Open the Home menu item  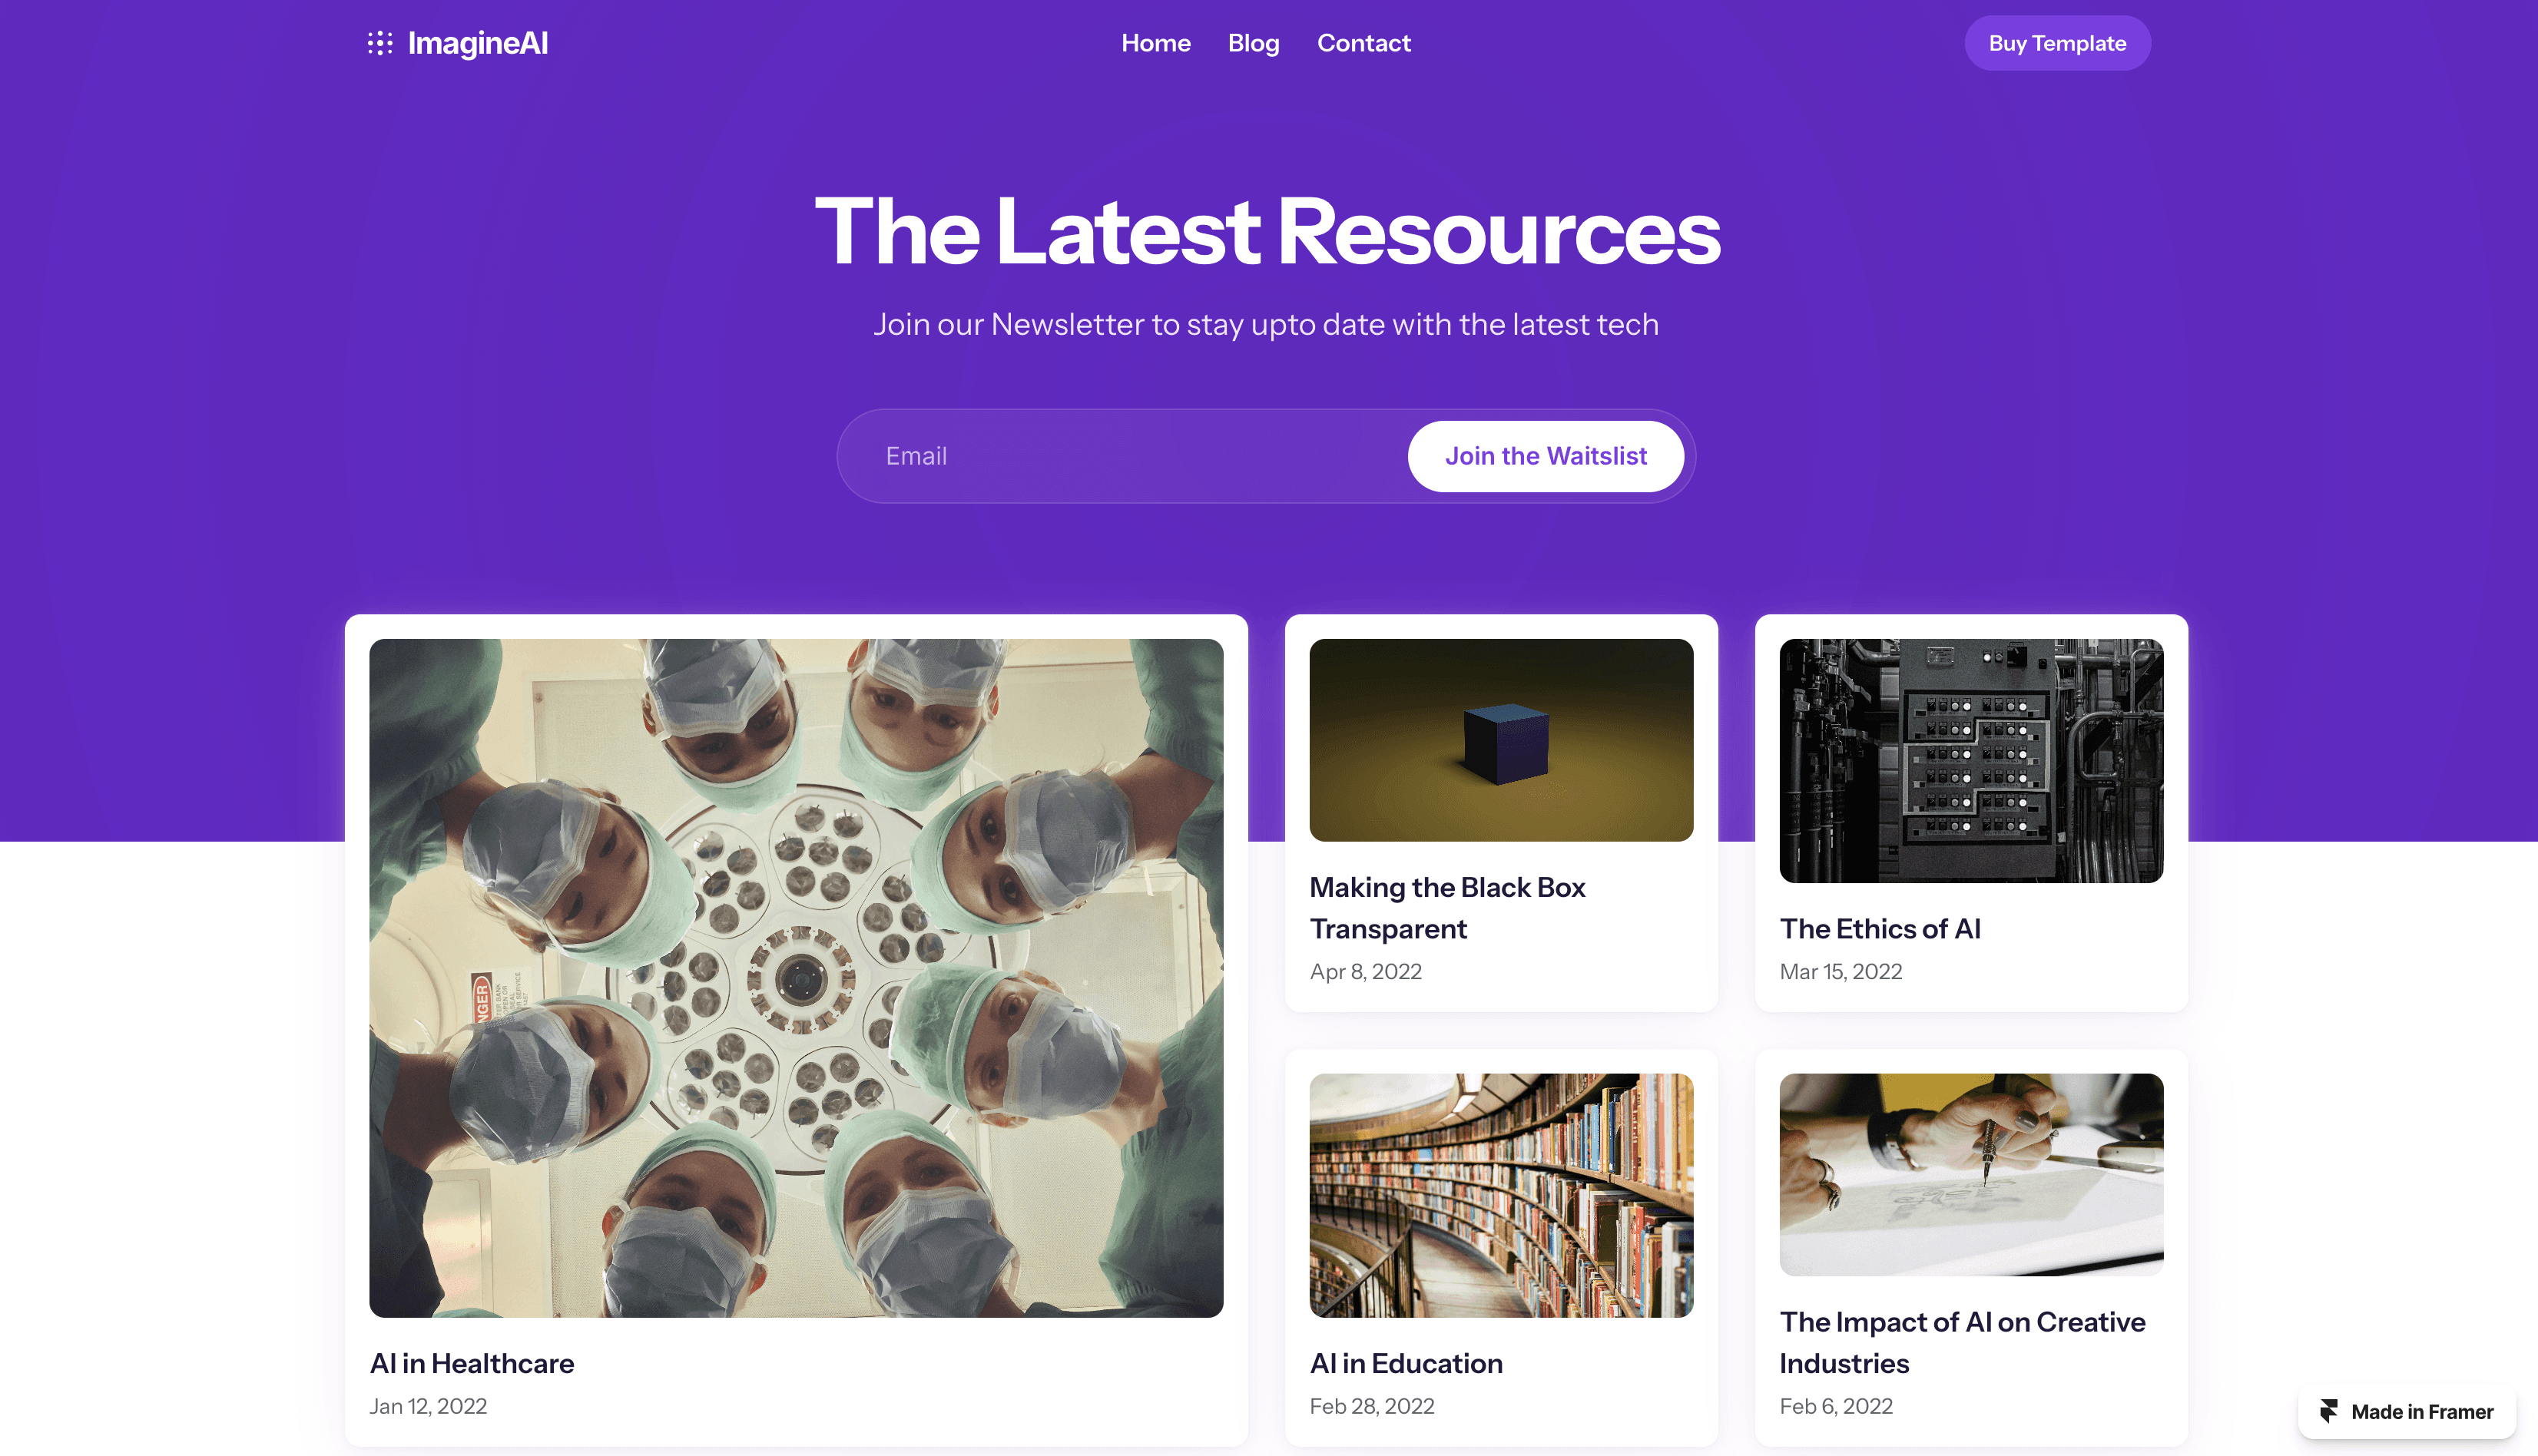1155,43
